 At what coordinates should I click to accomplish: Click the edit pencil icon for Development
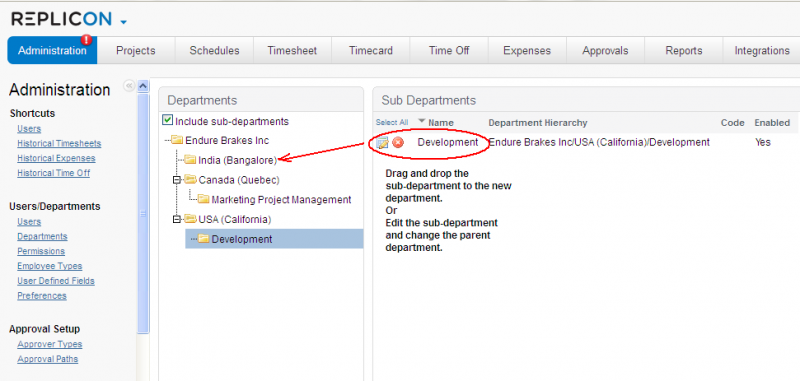click(x=382, y=143)
